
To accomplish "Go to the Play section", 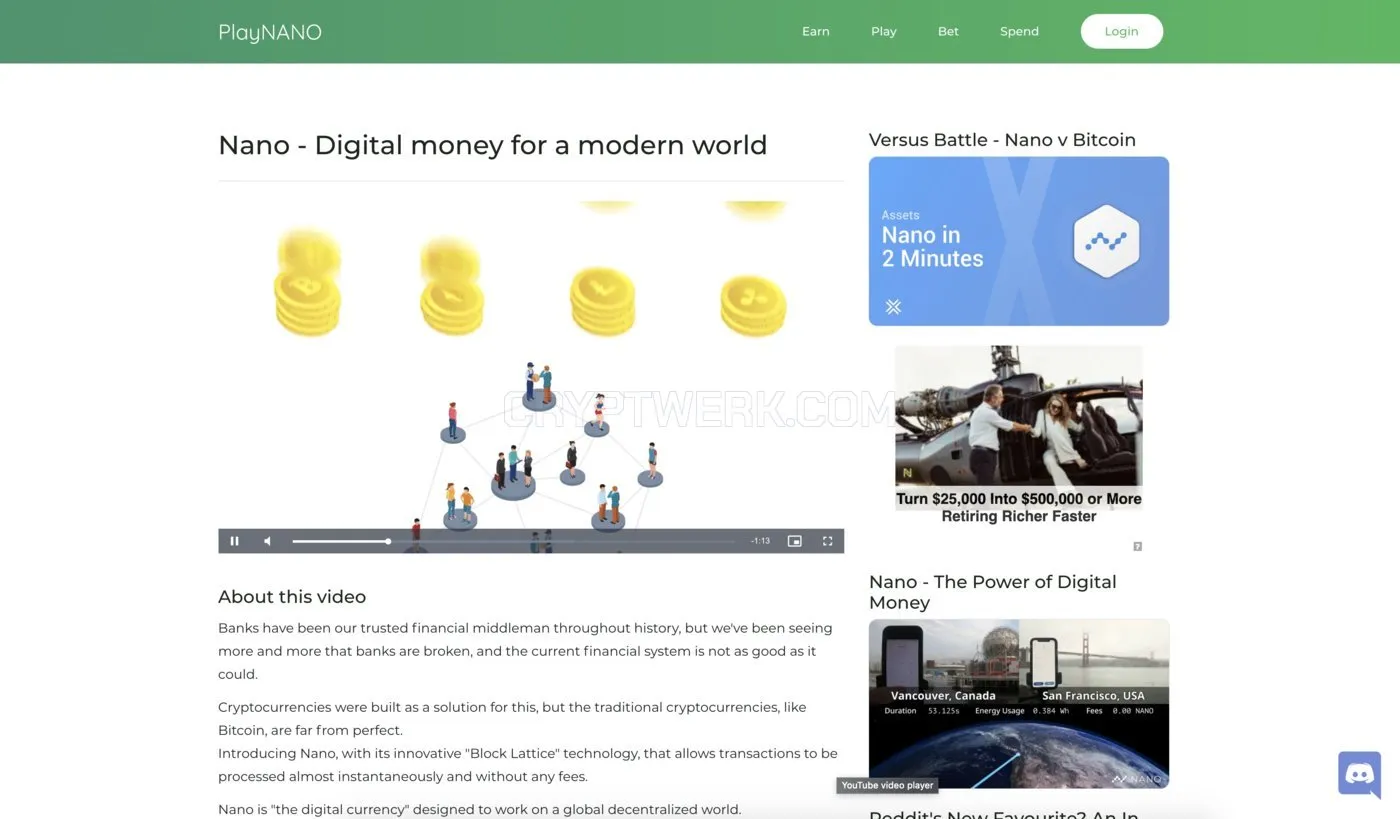I will tap(884, 31).
